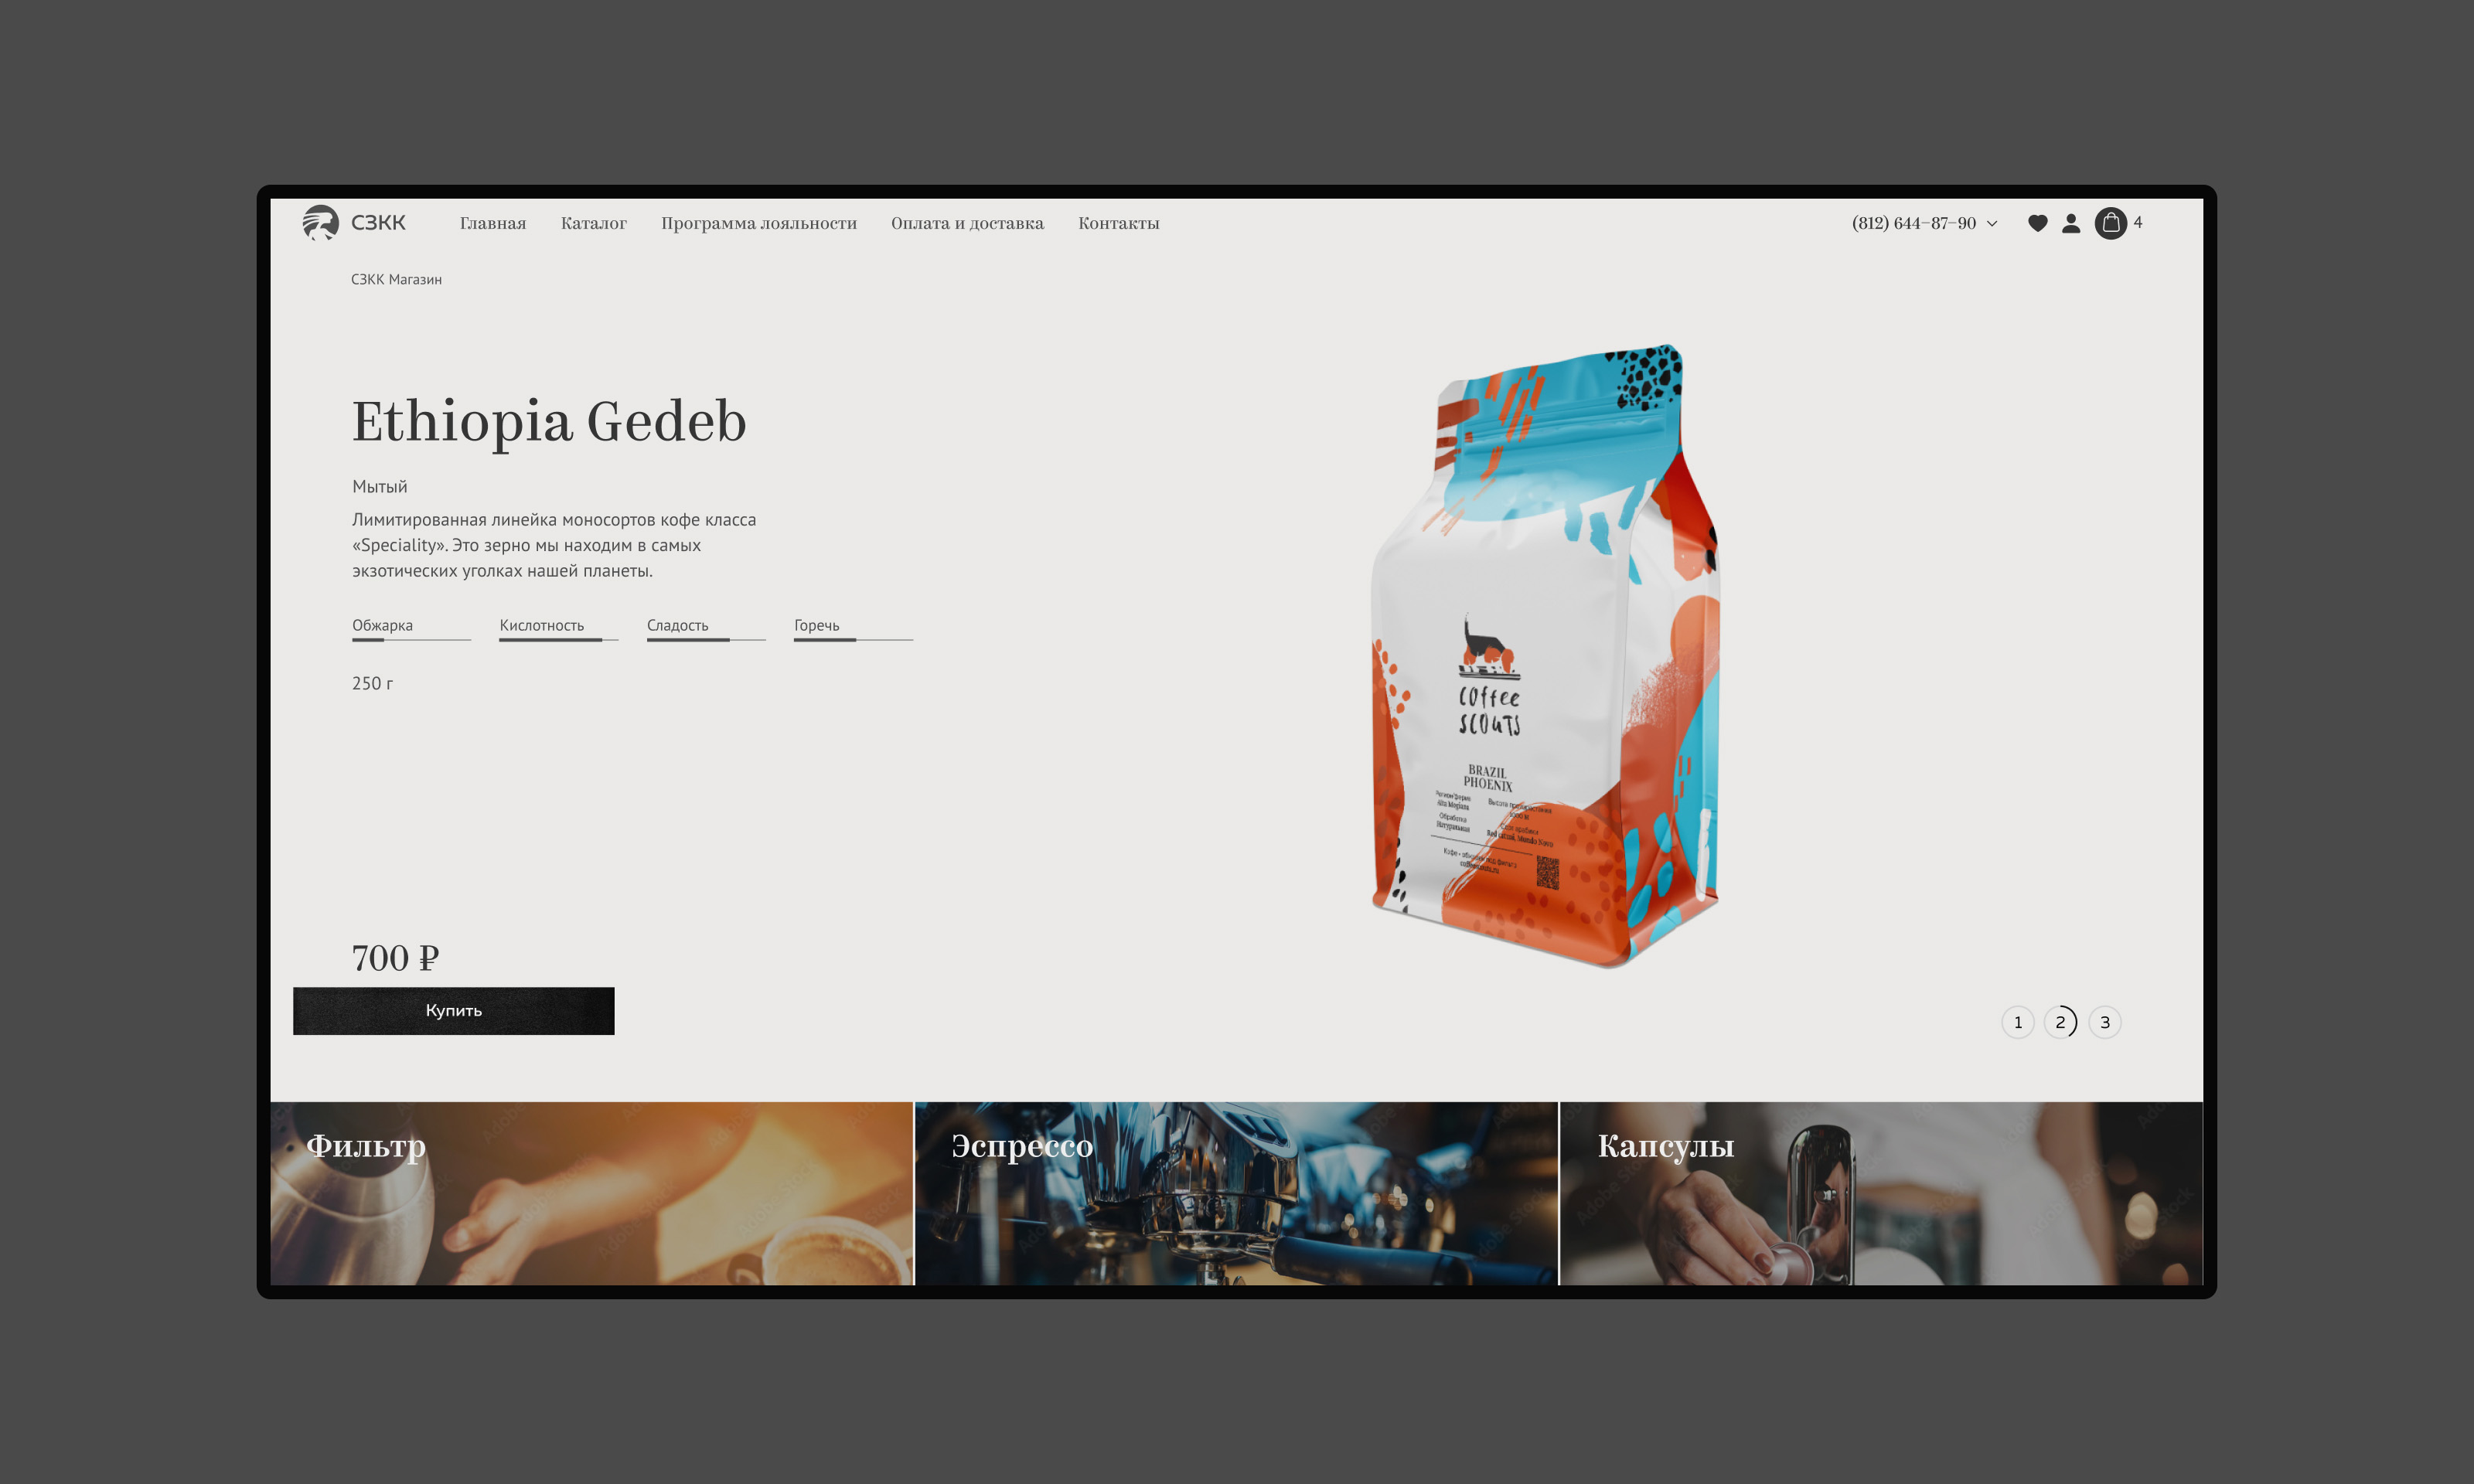The width and height of the screenshot is (2474, 1484).
Task: Click the coffee bag product image
Action: click(1545, 655)
